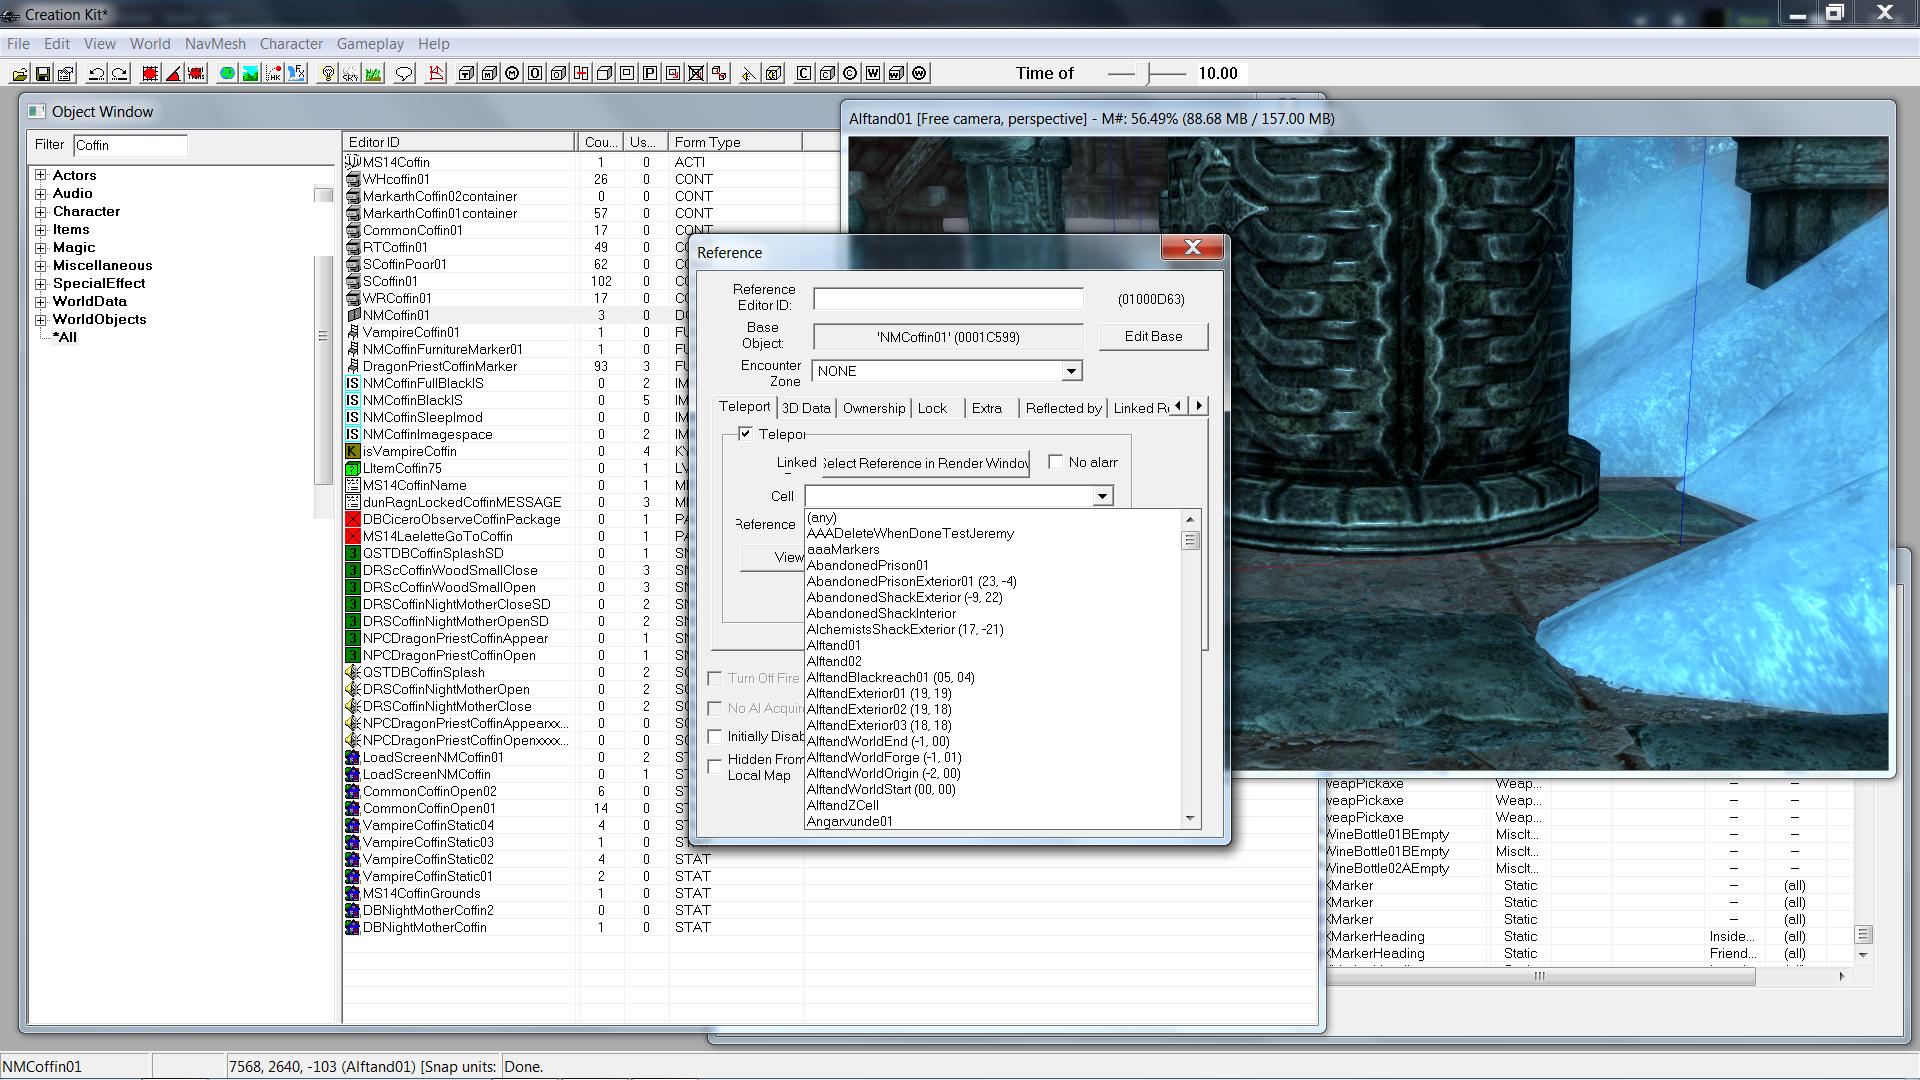Open the NavMesh menu
Image resolution: width=1920 pixels, height=1080 pixels.
tap(214, 44)
